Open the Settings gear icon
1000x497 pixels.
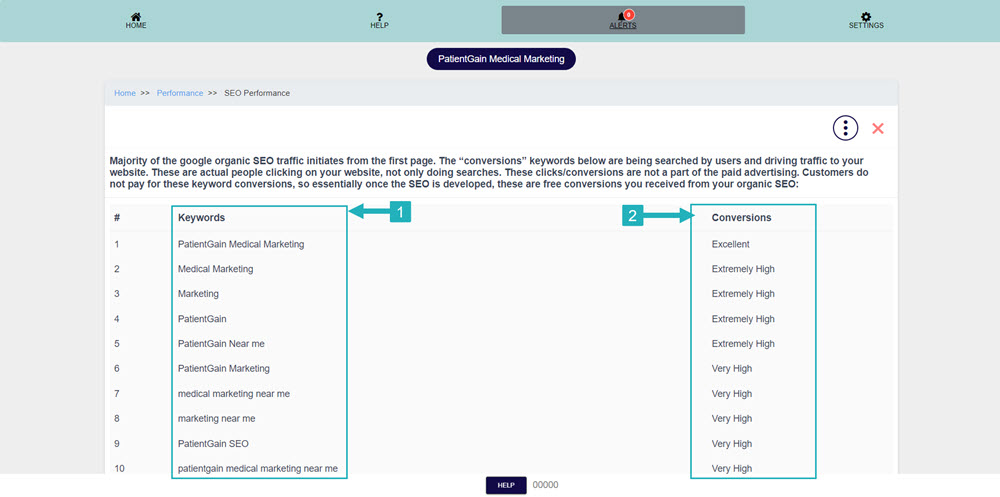click(866, 17)
